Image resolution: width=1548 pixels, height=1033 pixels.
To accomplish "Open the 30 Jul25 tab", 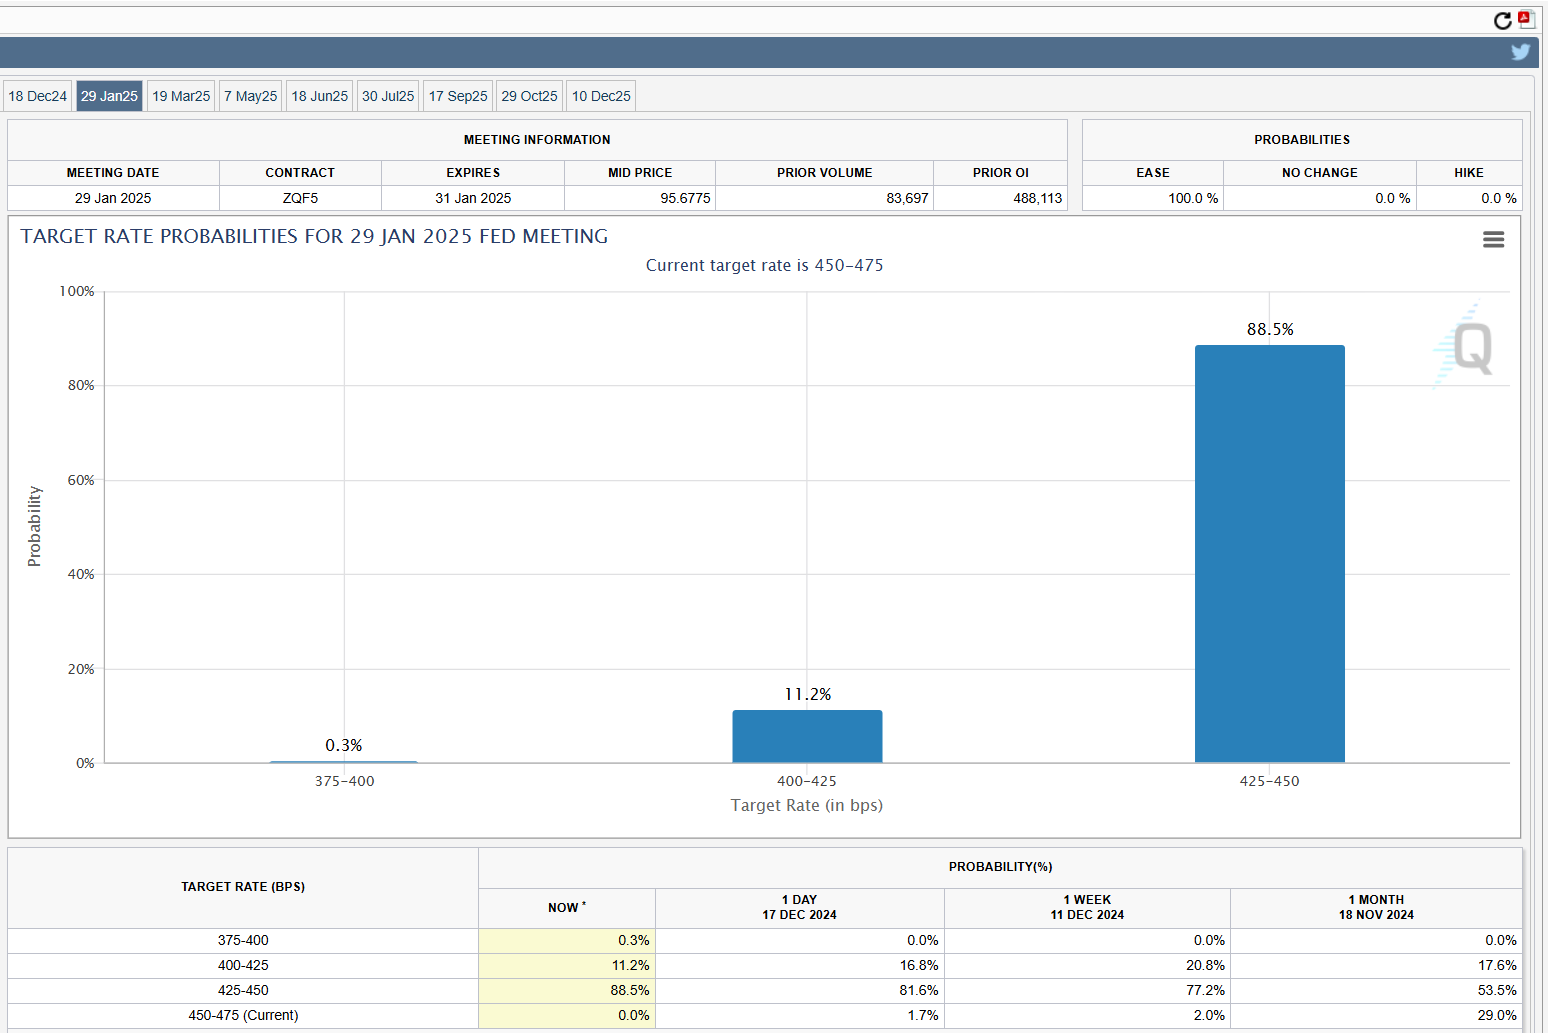I will click(x=388, y=96).
